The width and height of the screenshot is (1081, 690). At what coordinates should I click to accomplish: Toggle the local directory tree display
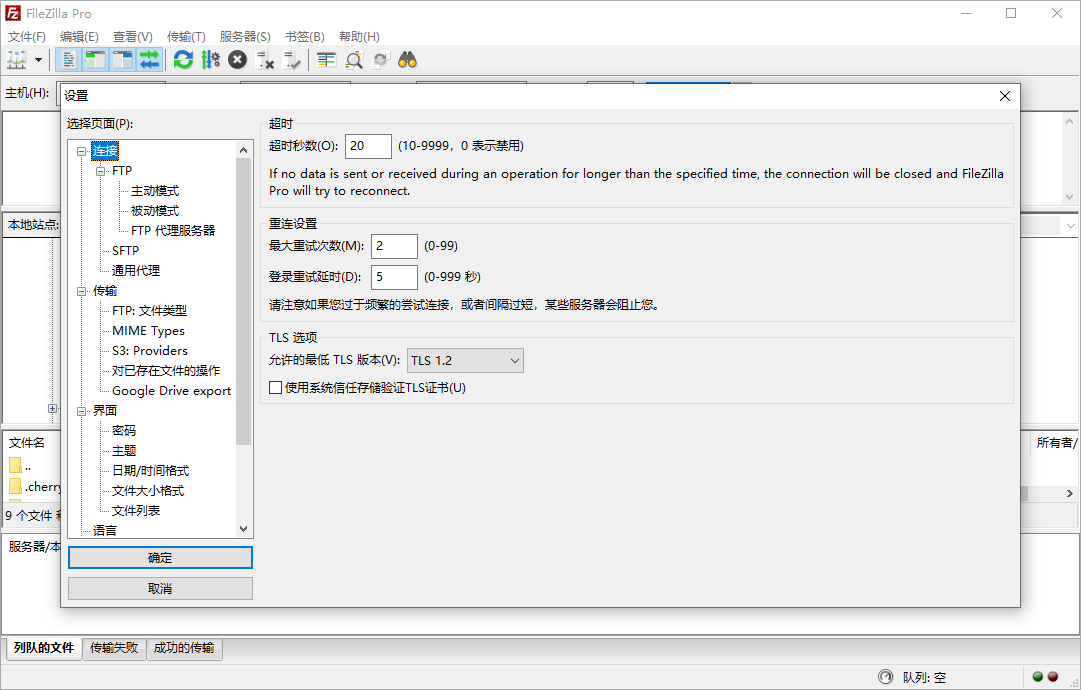click(93, 59)
